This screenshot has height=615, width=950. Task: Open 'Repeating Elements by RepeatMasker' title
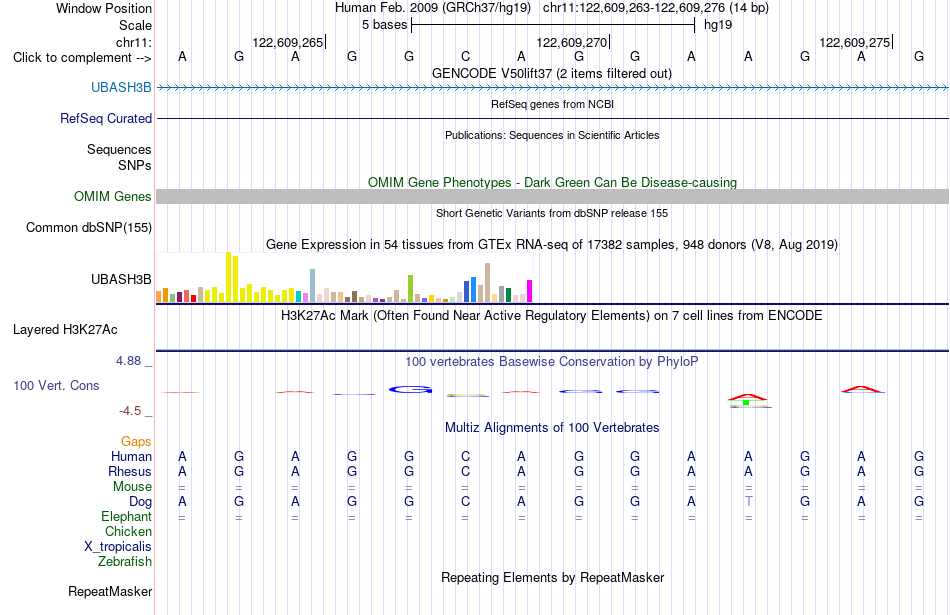click(552, 577)
